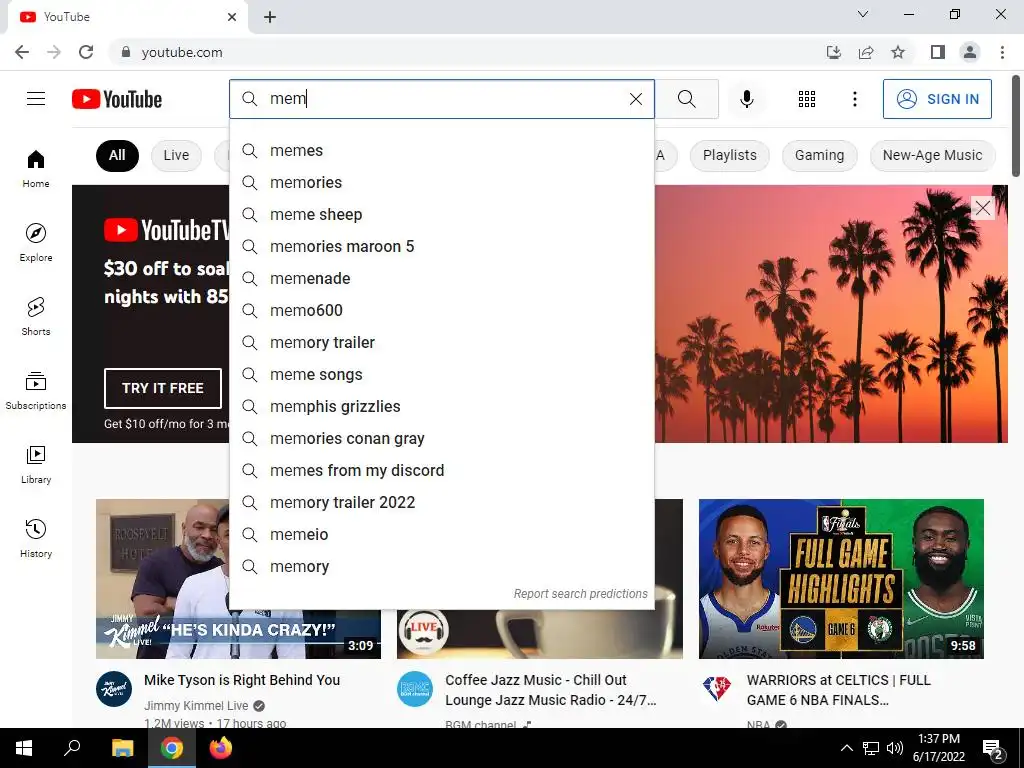Choose 'memory trailer 2022' suggestion

pyautogui.click(x=441, y=502)
